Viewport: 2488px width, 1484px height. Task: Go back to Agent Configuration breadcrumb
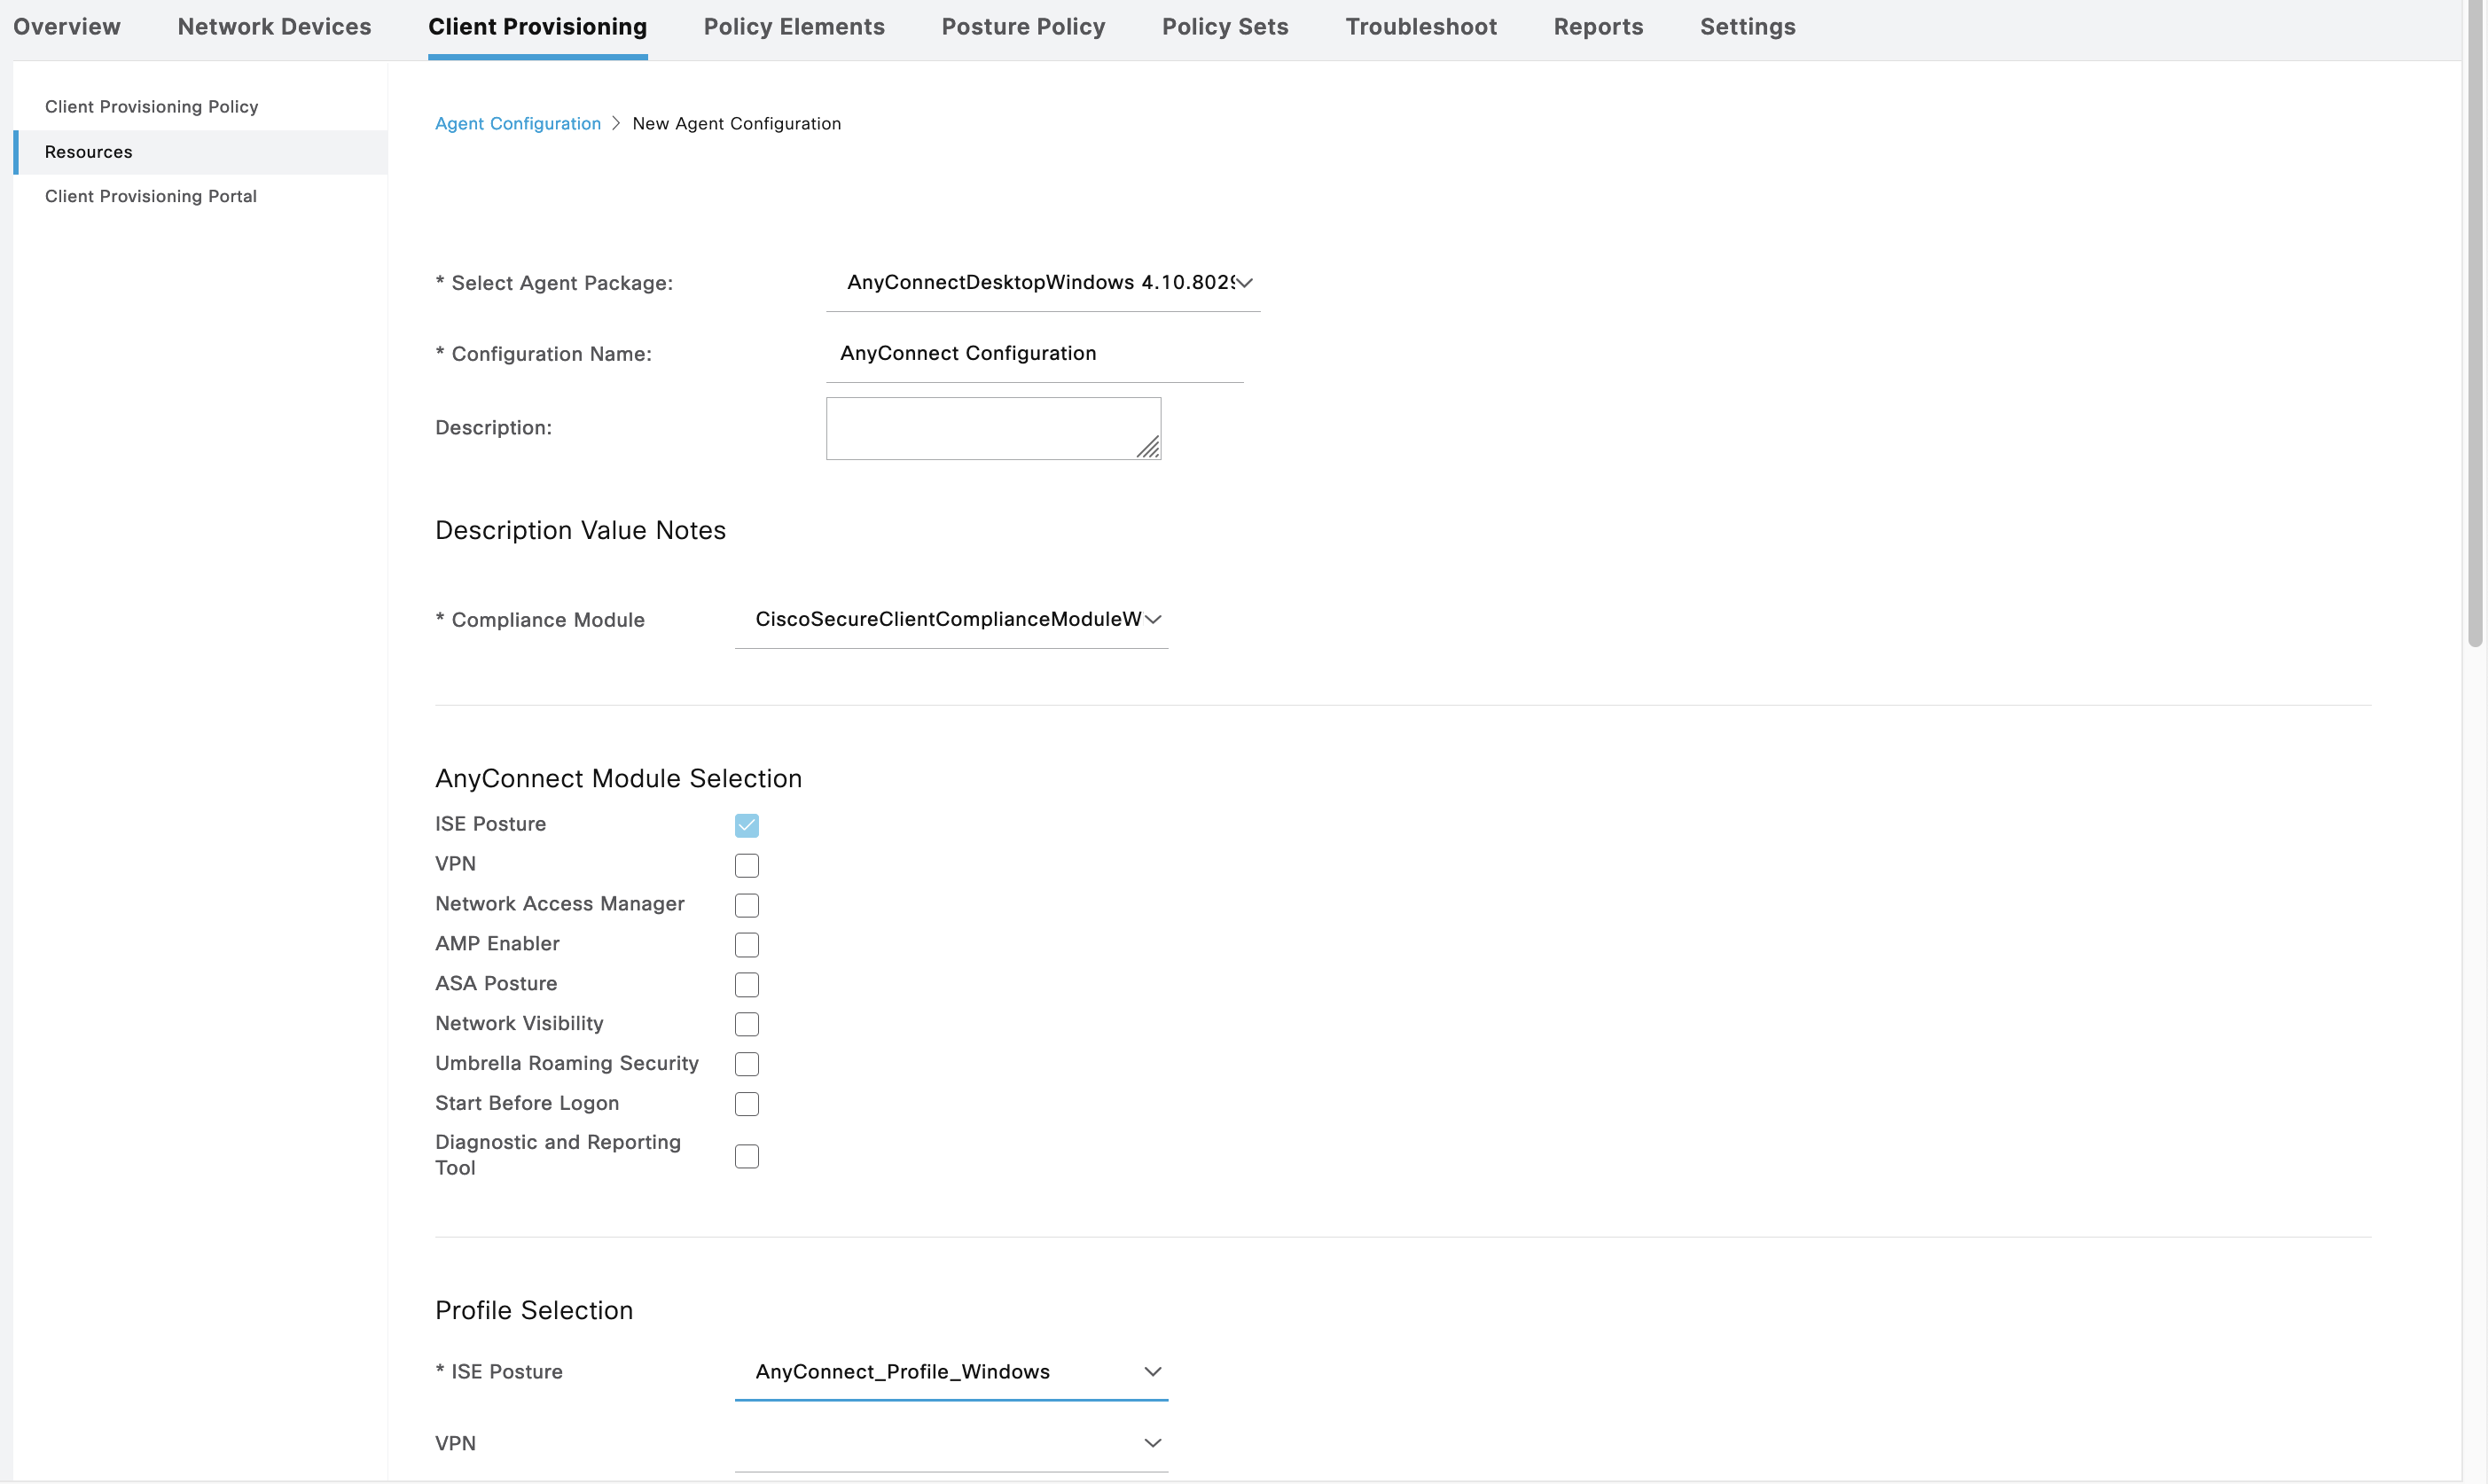[x=517, y=124]
